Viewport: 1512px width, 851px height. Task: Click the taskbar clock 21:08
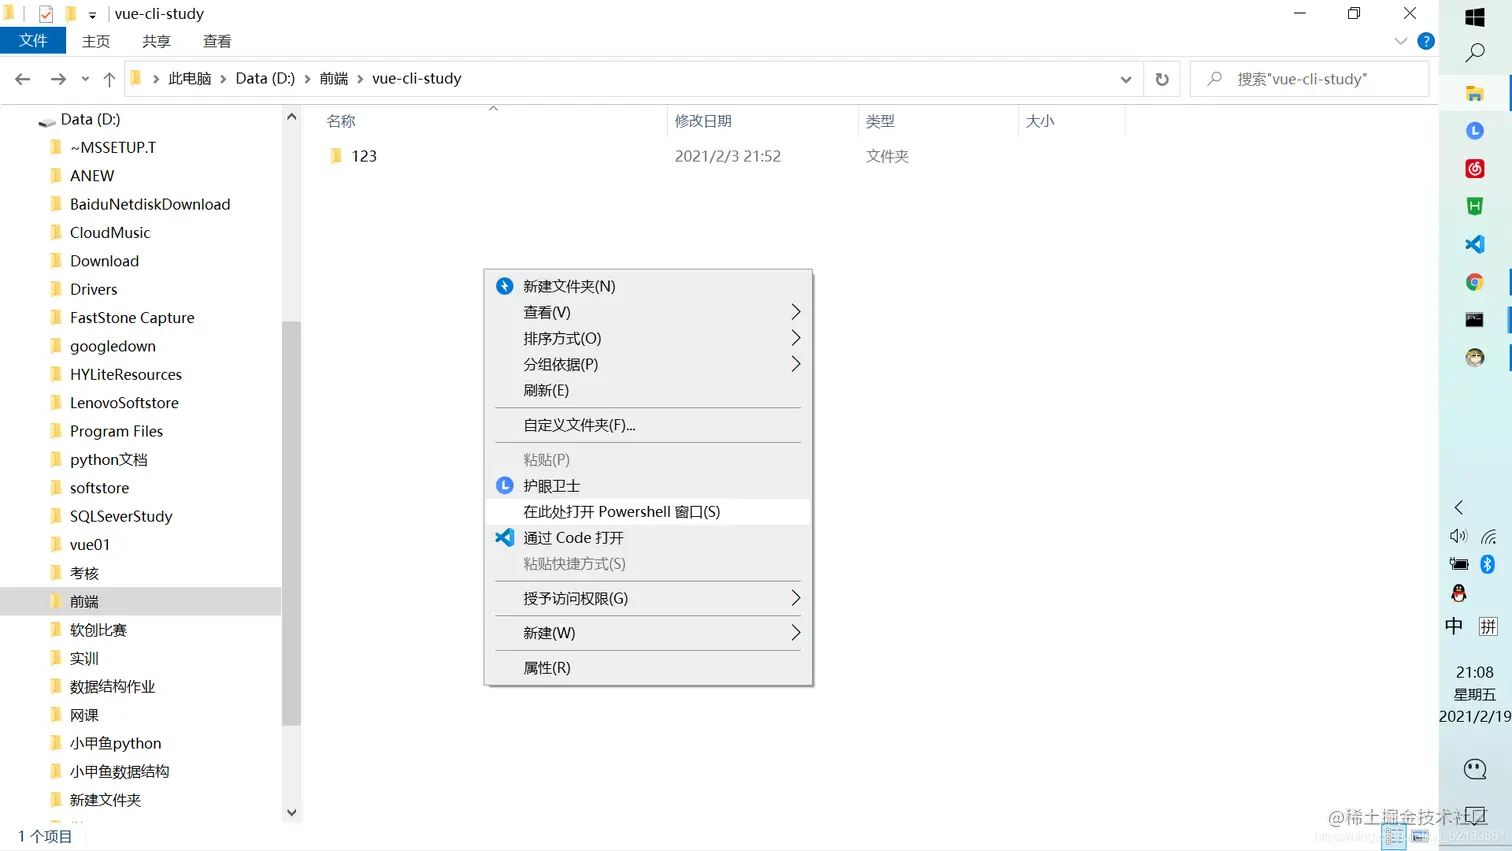[x=1475, y=672]
